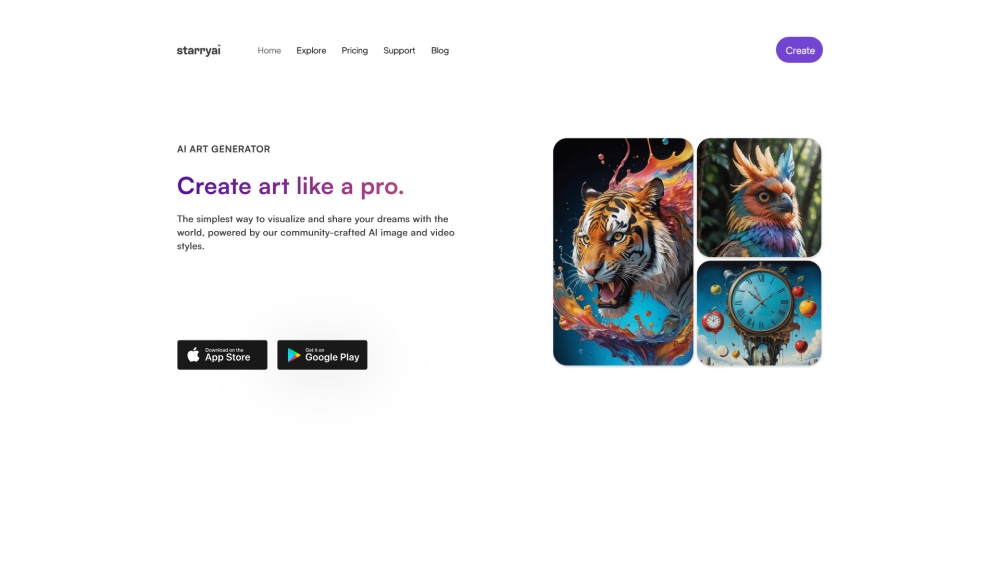The width and height of the screenshot is (1000, 563).
Task: Click the tiger's open mouth
Action: point(608,295)
